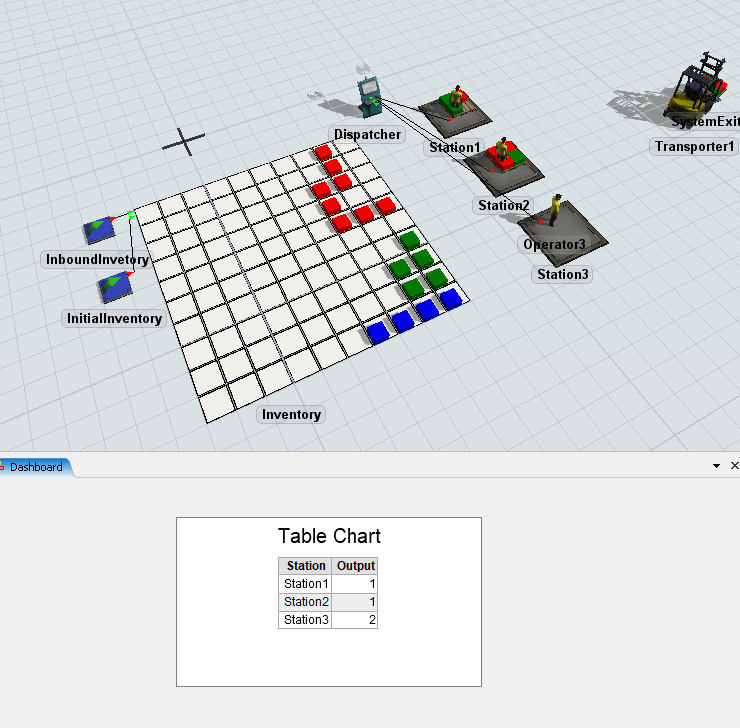This screenshot has width=740, height=728.
Task: Select the Station3 row in the table
Action: [305, 620]
